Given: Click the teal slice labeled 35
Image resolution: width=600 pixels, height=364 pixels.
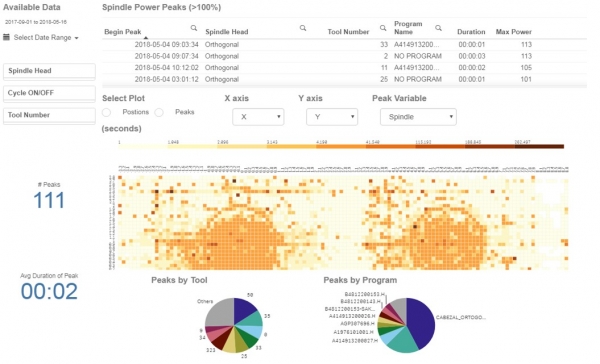Looking at the screenshot, I should [x=253, y=318].
